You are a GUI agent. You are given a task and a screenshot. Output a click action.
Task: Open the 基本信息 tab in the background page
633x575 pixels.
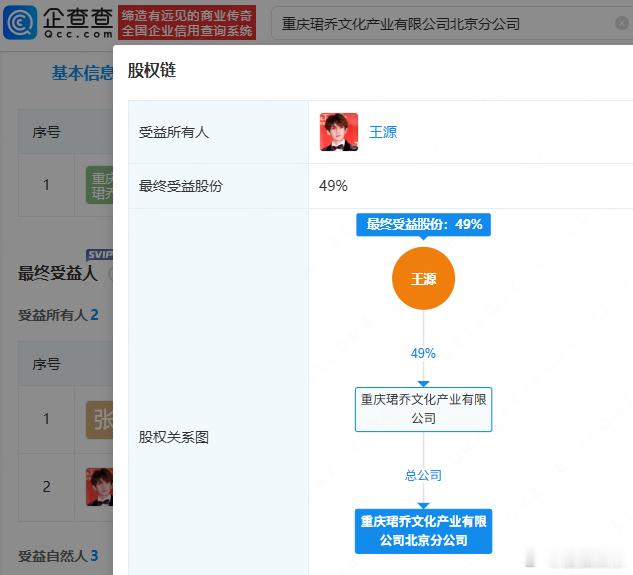pyautogui.click(x=82, y=73)
